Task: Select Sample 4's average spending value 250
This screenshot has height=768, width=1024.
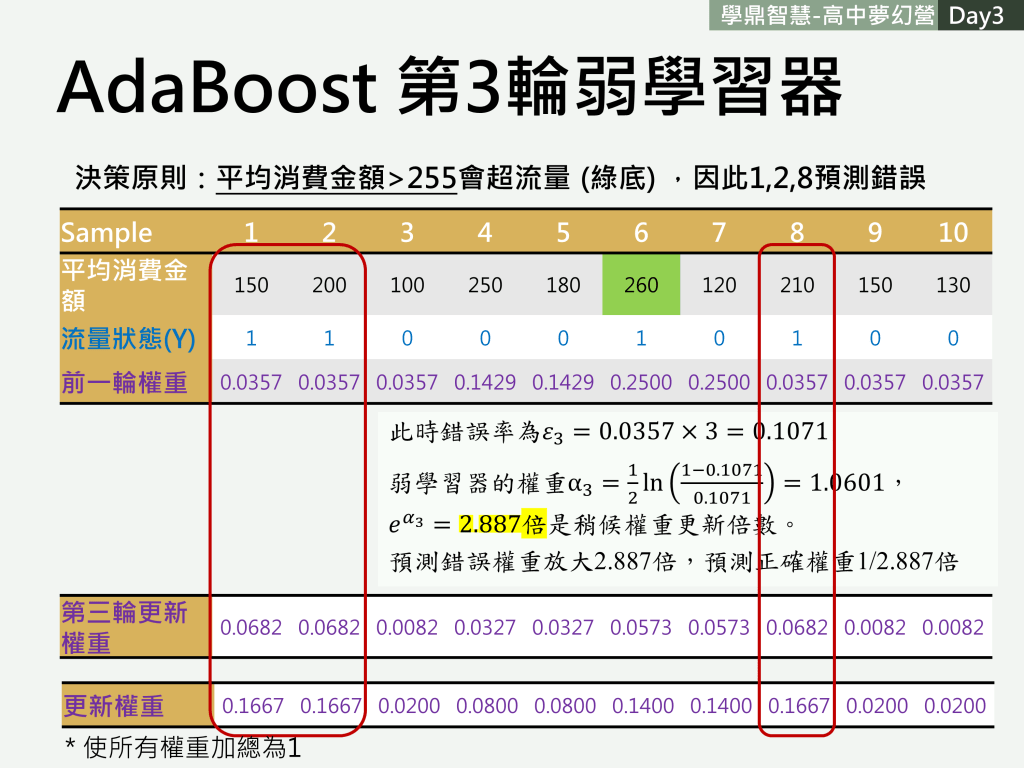Action: coord(485,285)
